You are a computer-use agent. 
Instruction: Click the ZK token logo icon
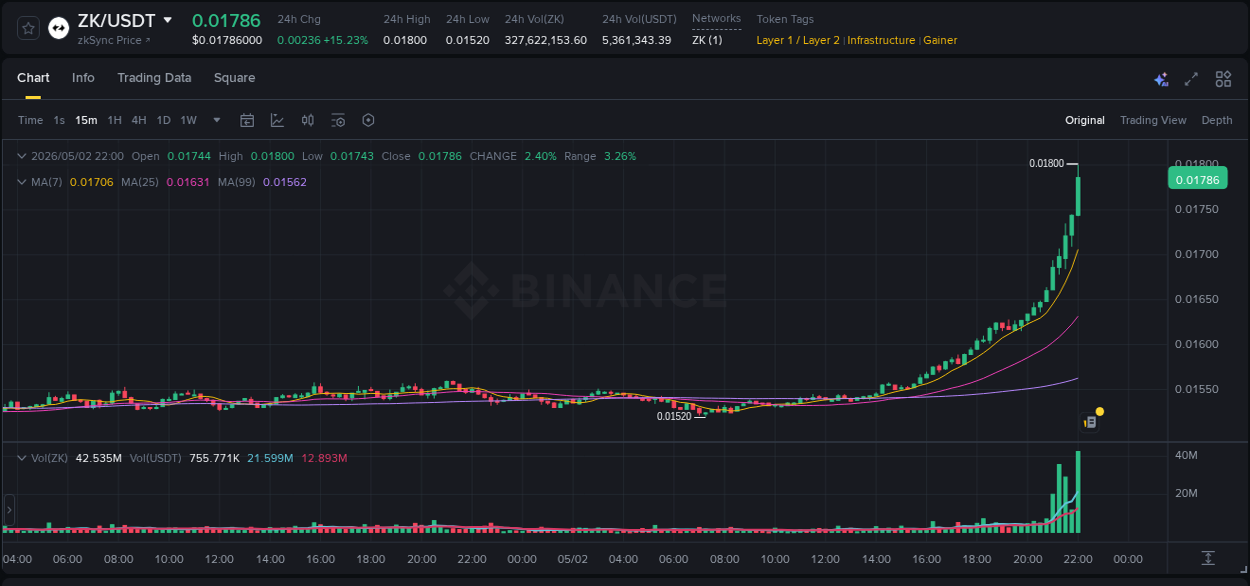(x=58, y=28)
